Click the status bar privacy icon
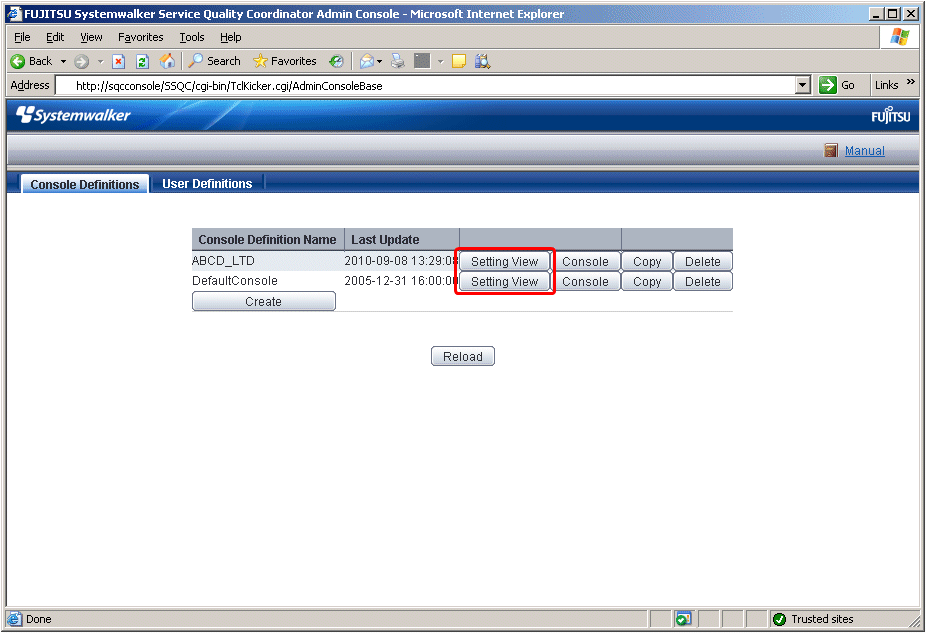926x633 pixels. 683,619
